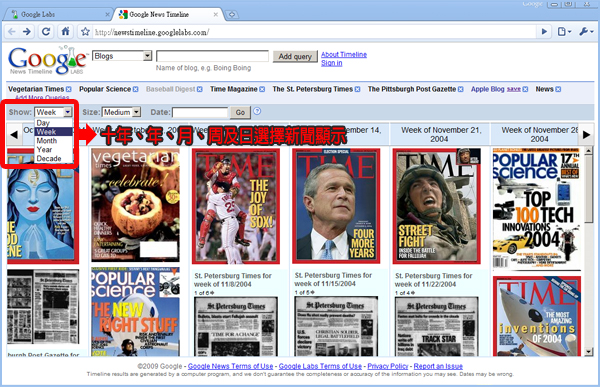Choose Decade in the Show list

[53, 158]
